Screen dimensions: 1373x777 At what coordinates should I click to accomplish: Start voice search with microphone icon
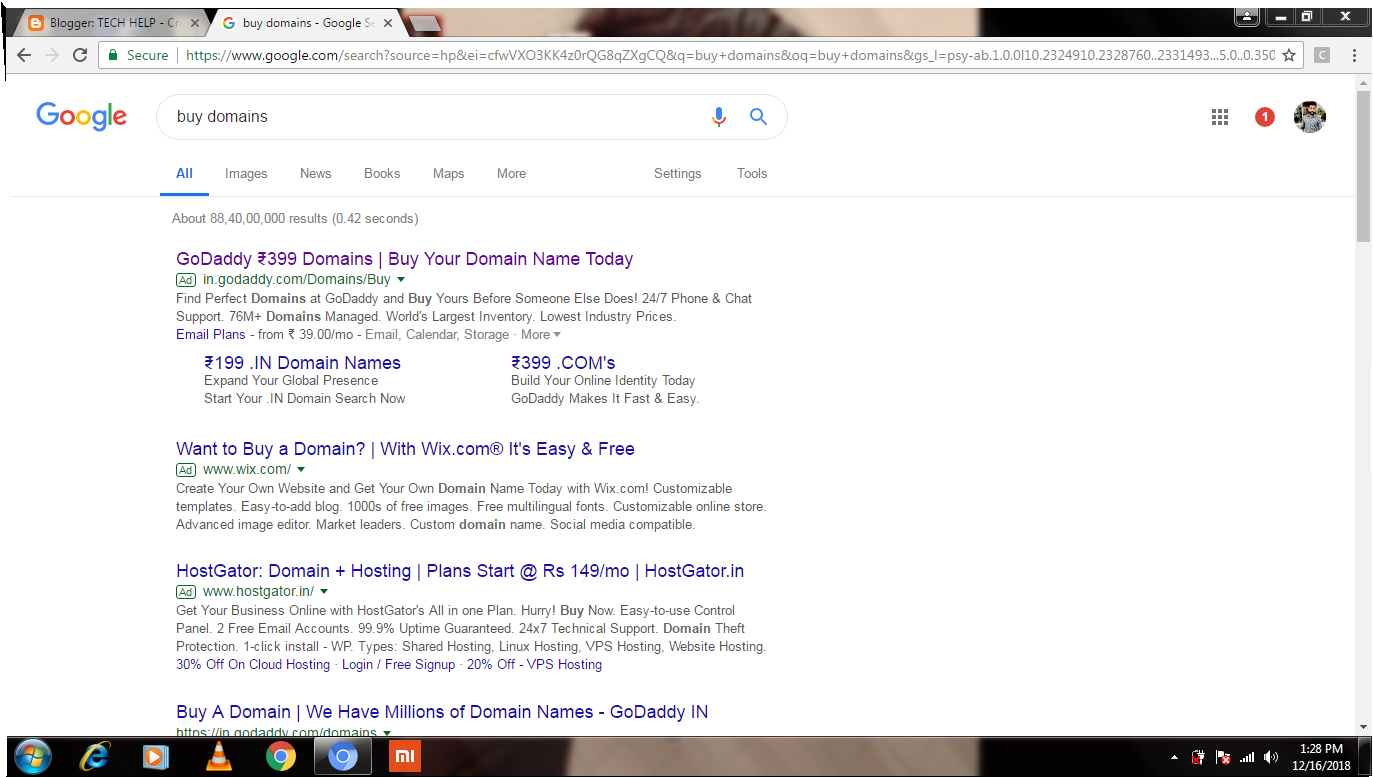coord(718,117)
